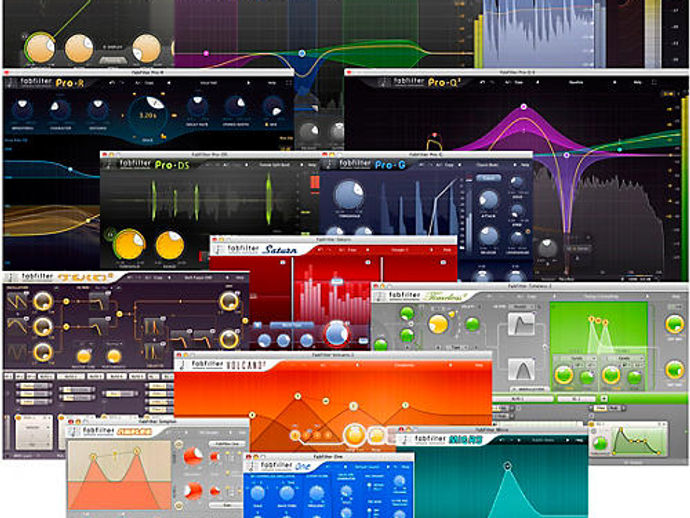Click the big red-ringed drive knob in Saturn
The image size is (690, 518).
337,334
